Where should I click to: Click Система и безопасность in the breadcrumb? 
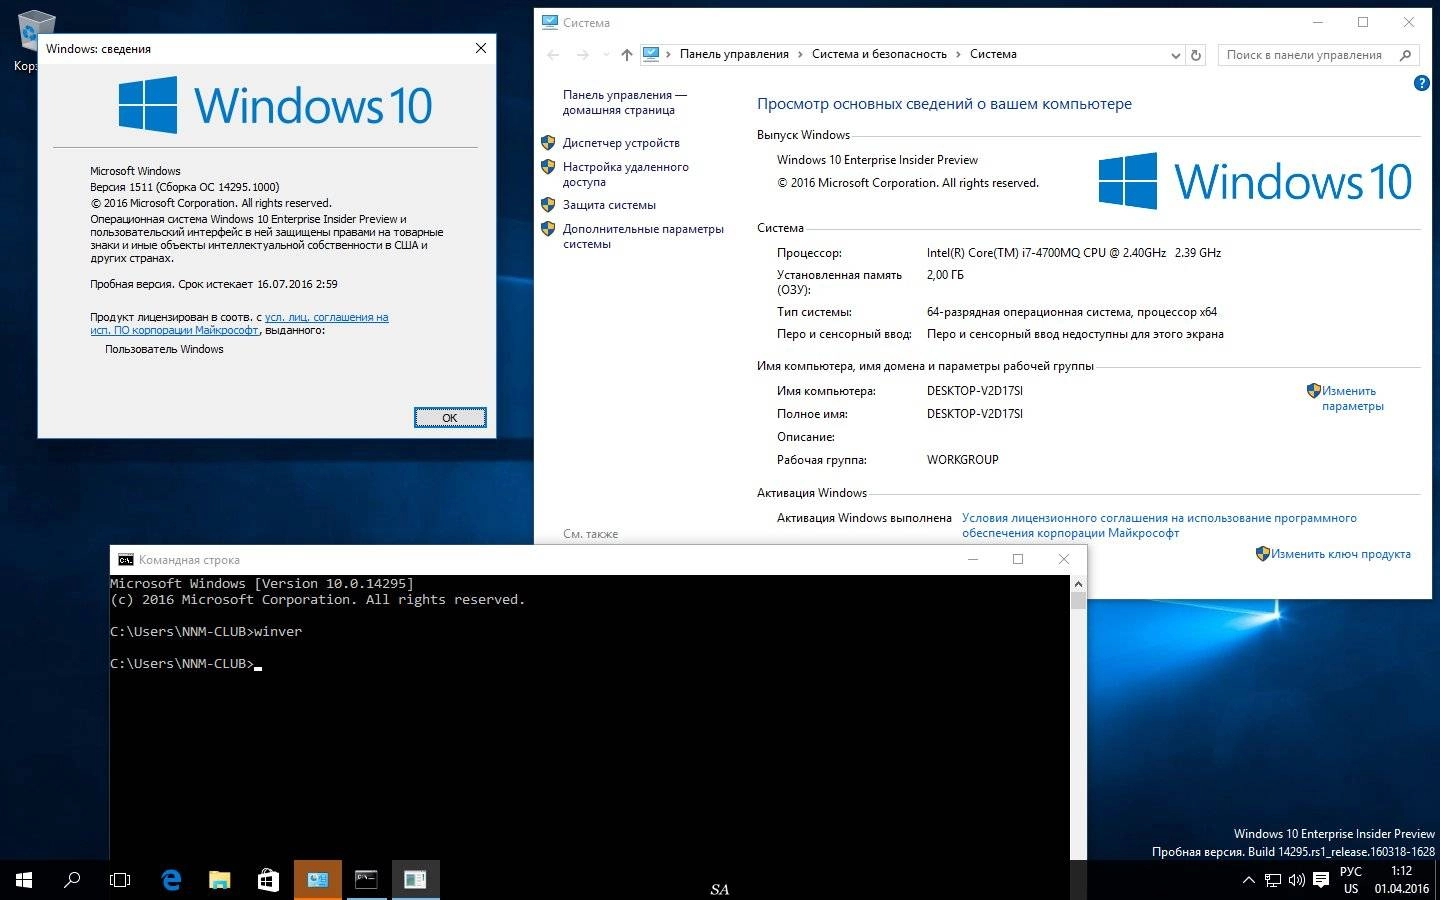pyautogui.click(x=879, y=54)
